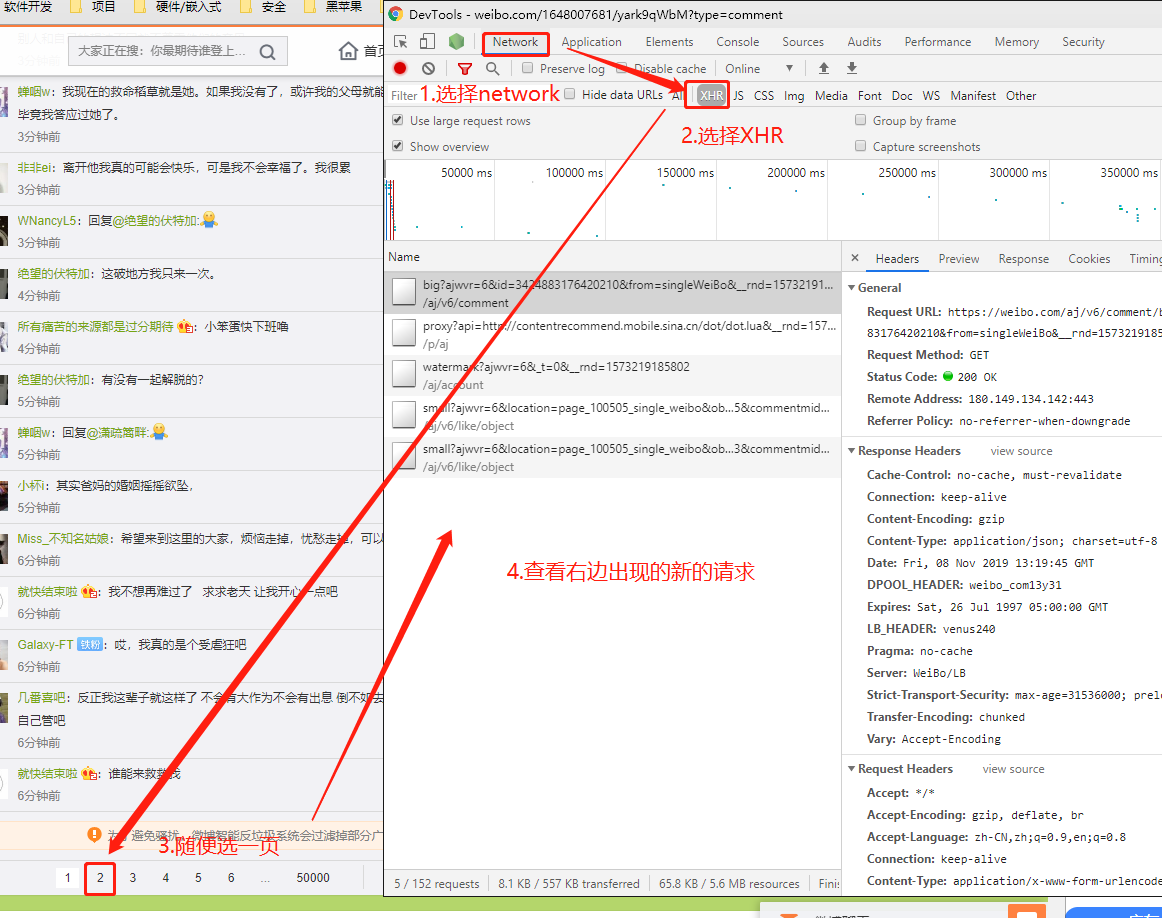Click the Name column header
The width and height of the screenshot is (1162, 918).
(404, 256)
